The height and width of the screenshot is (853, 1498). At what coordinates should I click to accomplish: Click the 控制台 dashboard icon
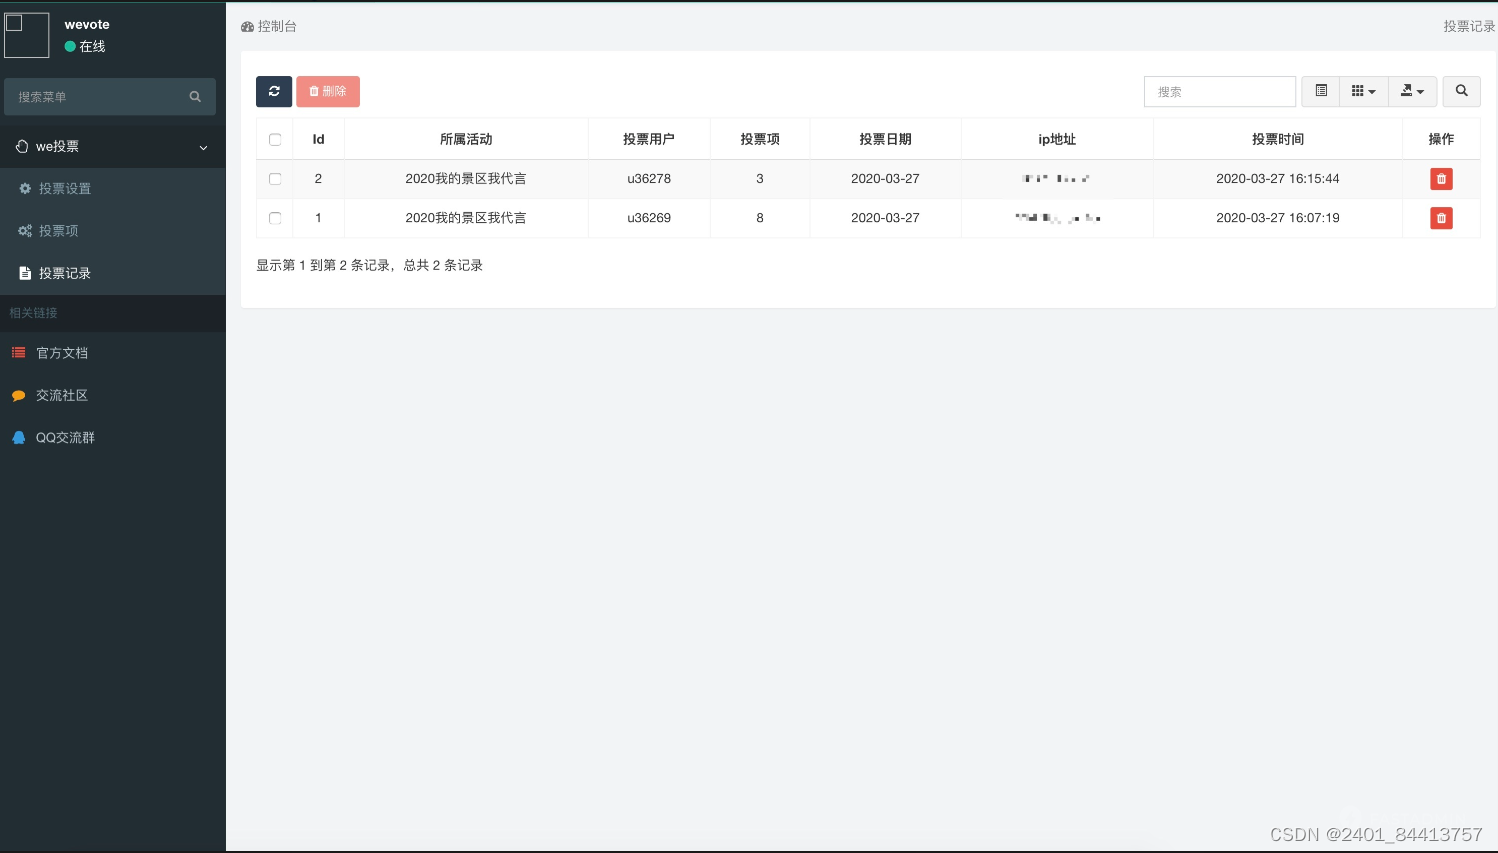click(x=247, y=27)
